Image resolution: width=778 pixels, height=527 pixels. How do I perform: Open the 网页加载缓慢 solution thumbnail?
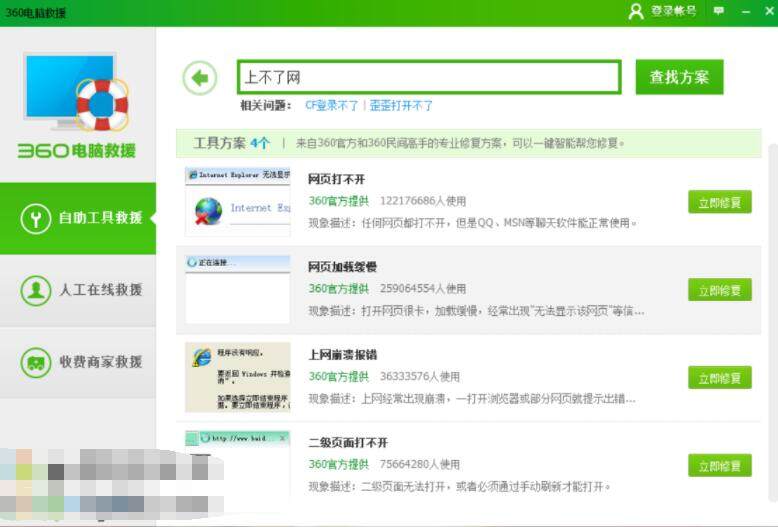tap(238, 289)
